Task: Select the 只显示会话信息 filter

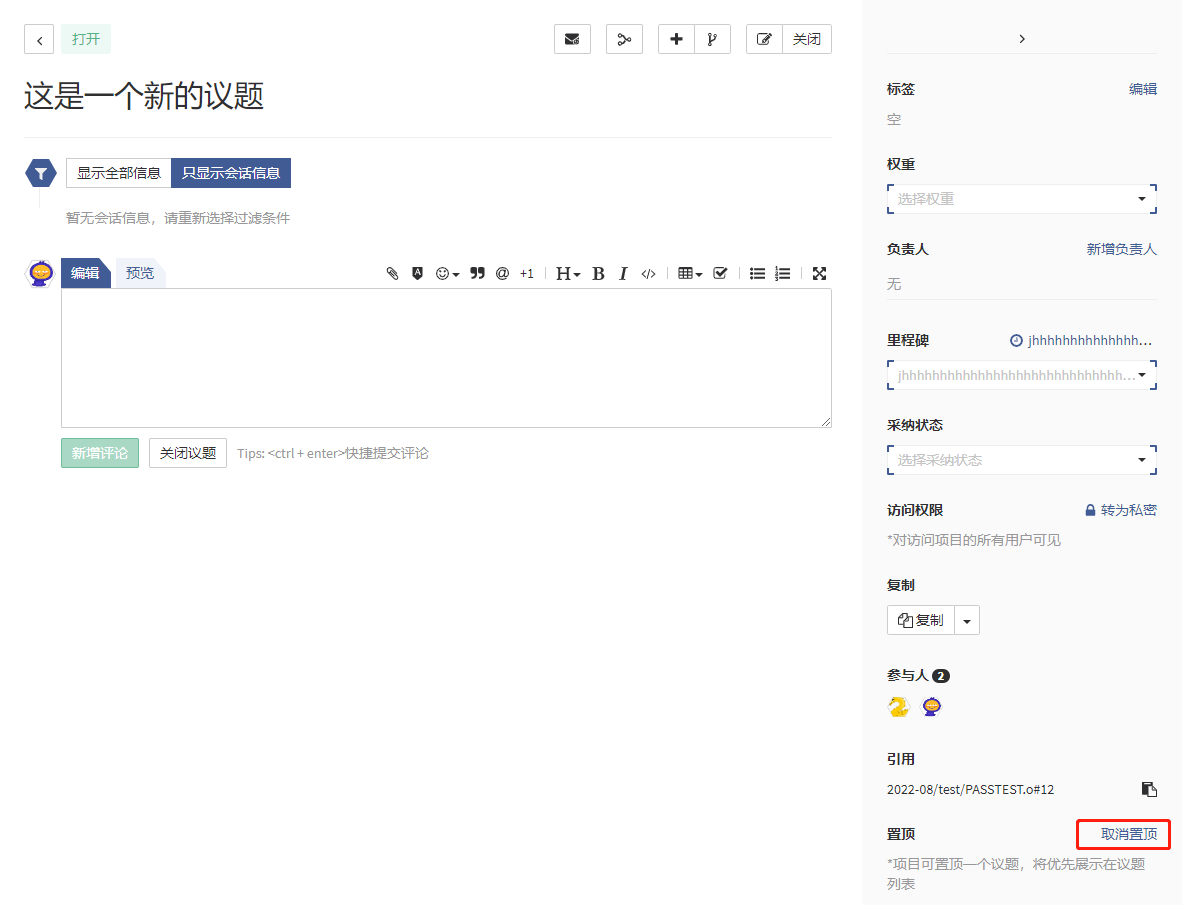Action: tap(231, 173)
